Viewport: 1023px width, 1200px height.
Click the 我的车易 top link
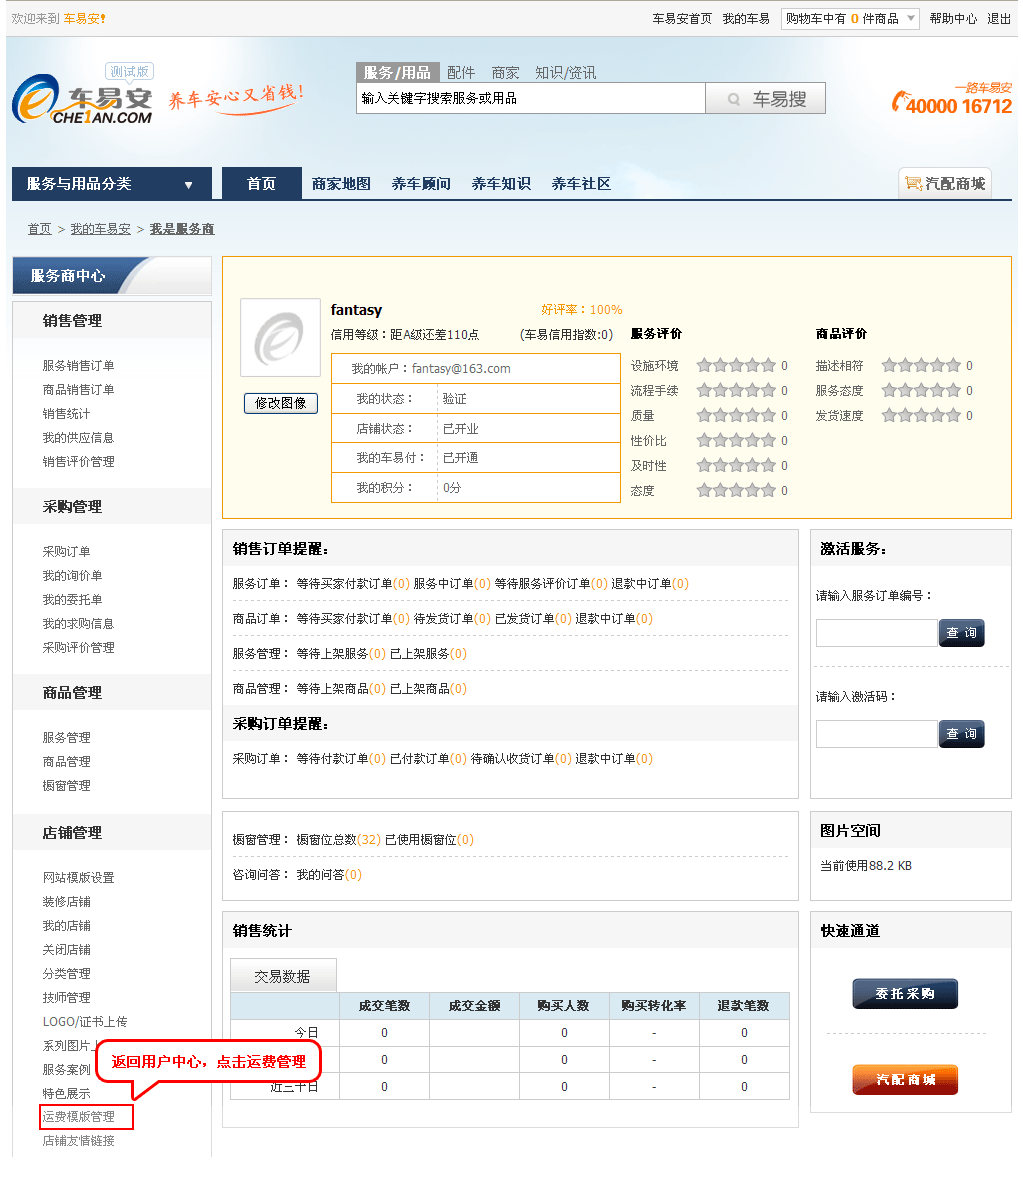pyautogui.click(x=746, y=19)
